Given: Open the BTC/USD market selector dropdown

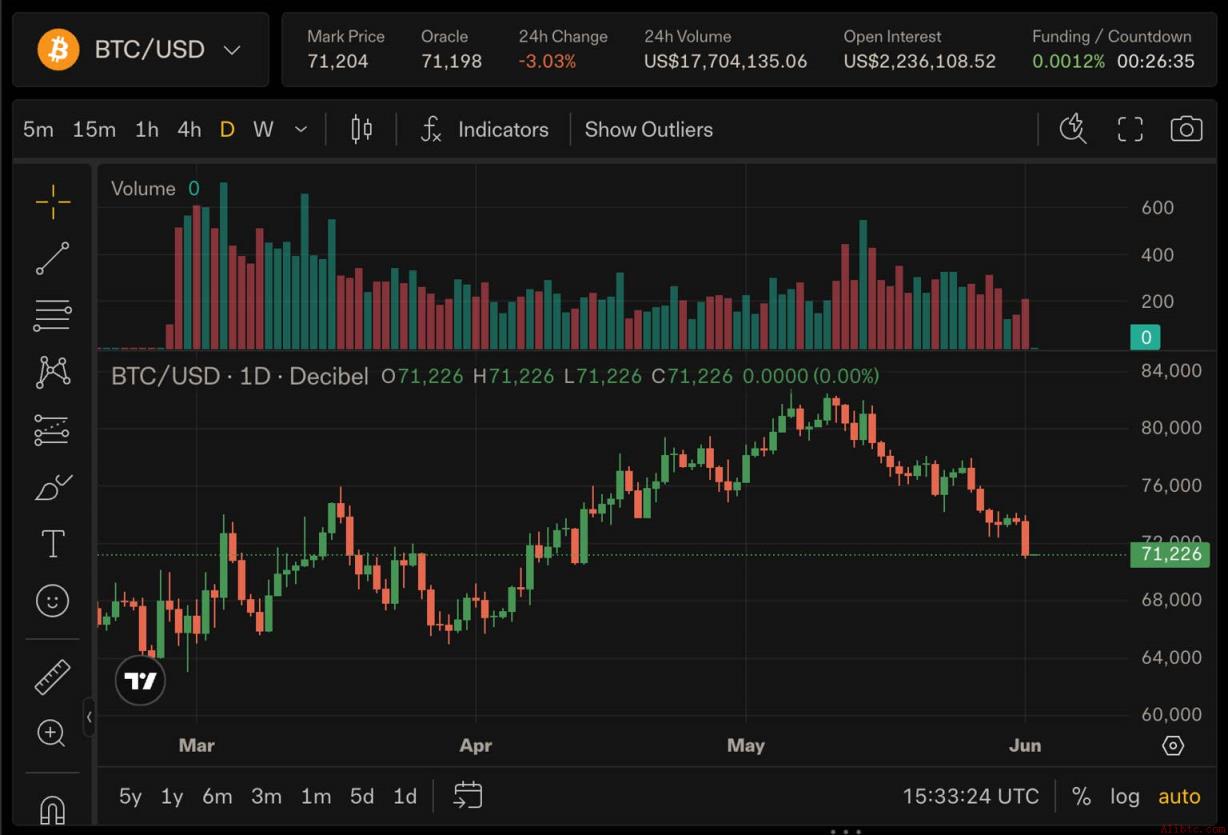Looking at the screenshot, I should pyautogui.click(x=140, y=49).
